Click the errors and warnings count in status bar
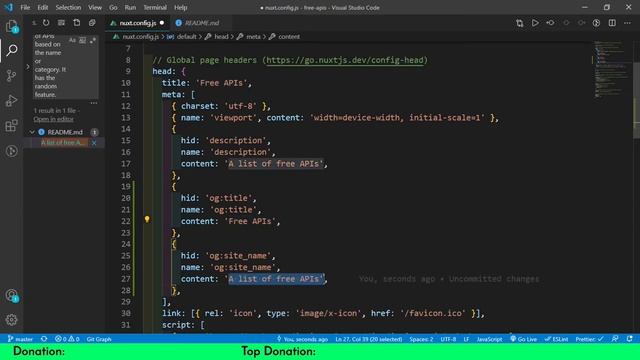Screen dimensions: 640x360 pos(67,339)
